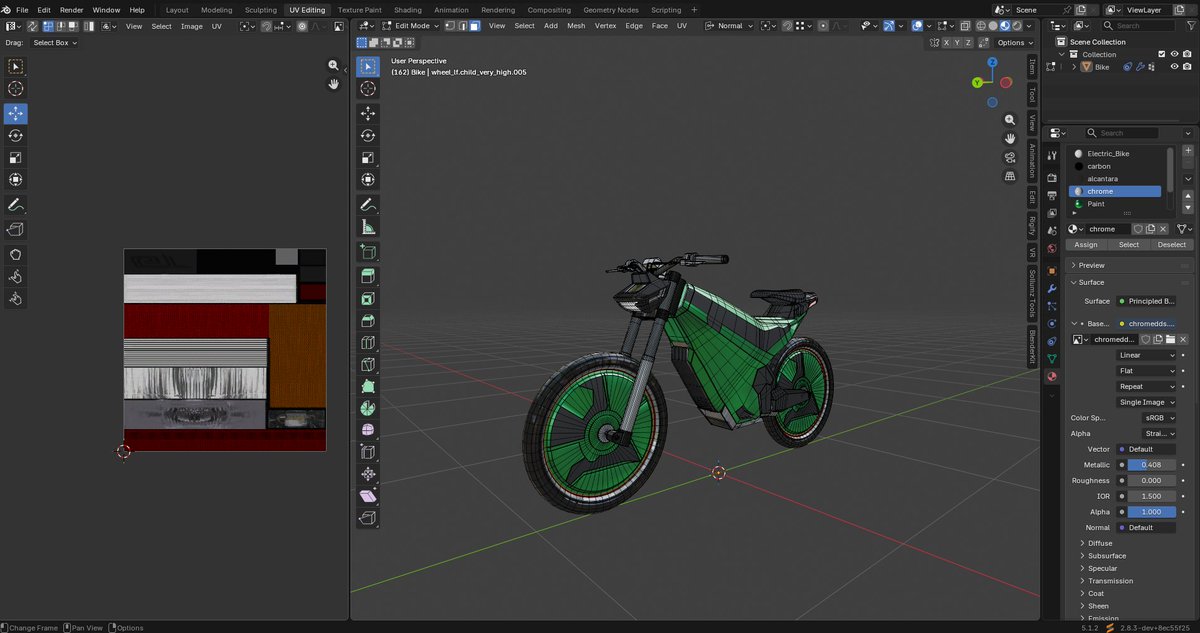Switch to wireframe viewport shading
The width and height of the screenshot is (1200, 633).
coord(982,25)
